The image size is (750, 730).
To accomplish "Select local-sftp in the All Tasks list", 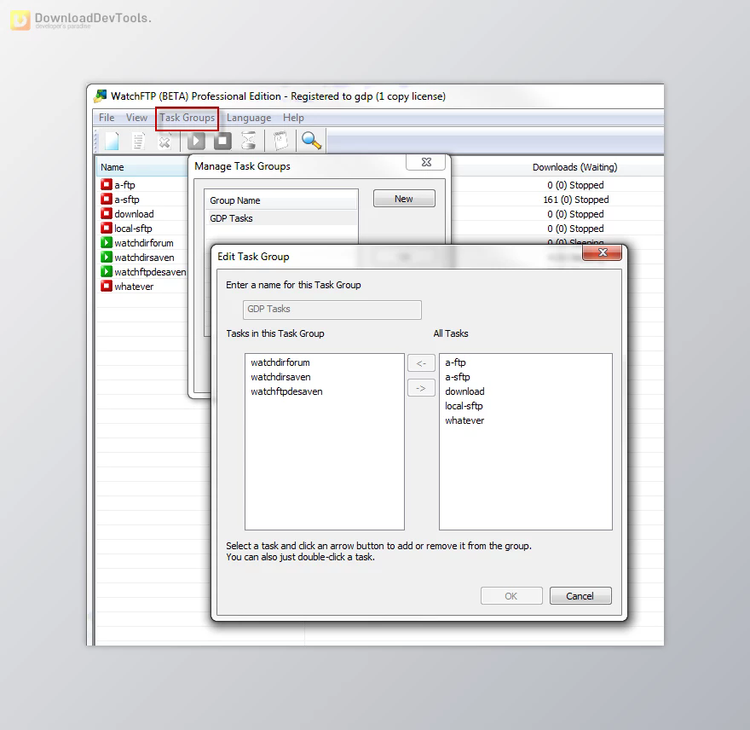I will coord(463,406).
